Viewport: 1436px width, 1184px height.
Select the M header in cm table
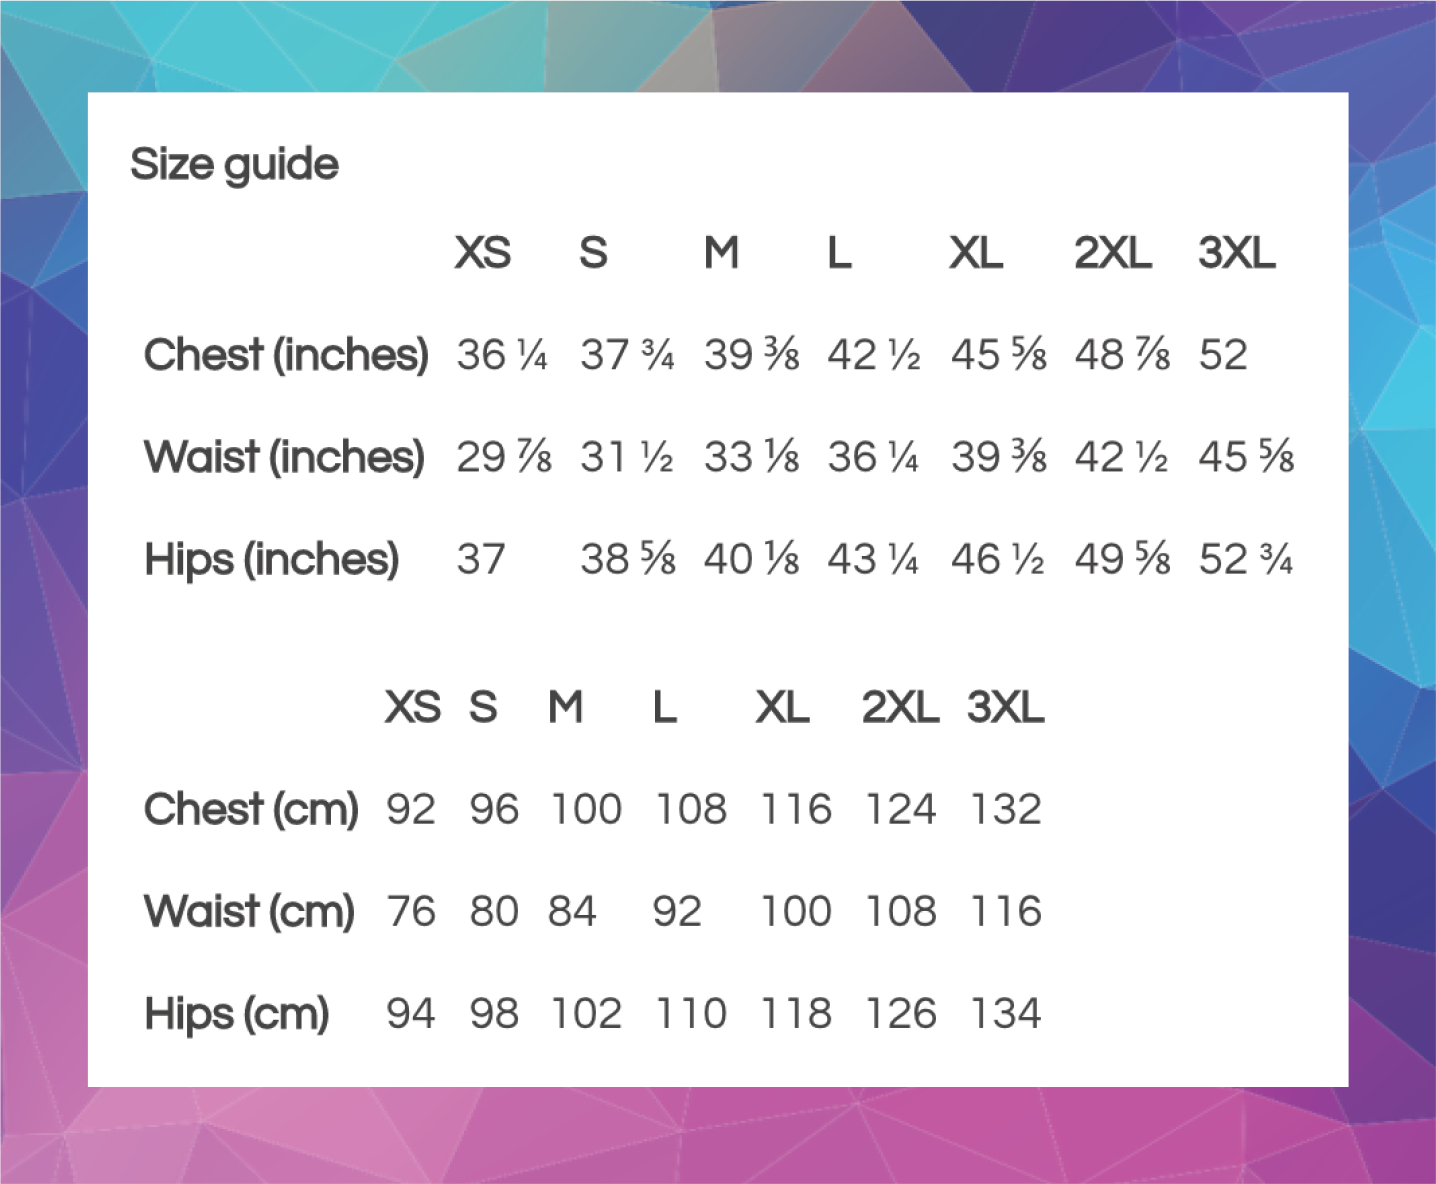coord(565,708)
